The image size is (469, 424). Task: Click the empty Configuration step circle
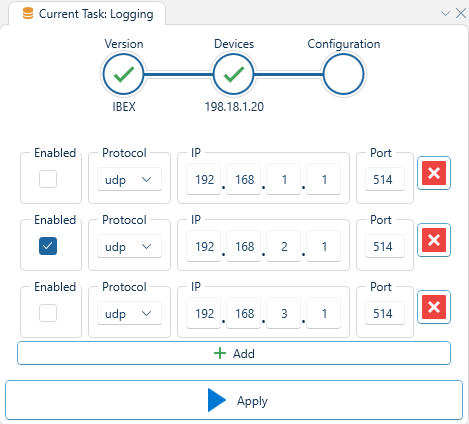pyautogui.click(x=344, y=74)
